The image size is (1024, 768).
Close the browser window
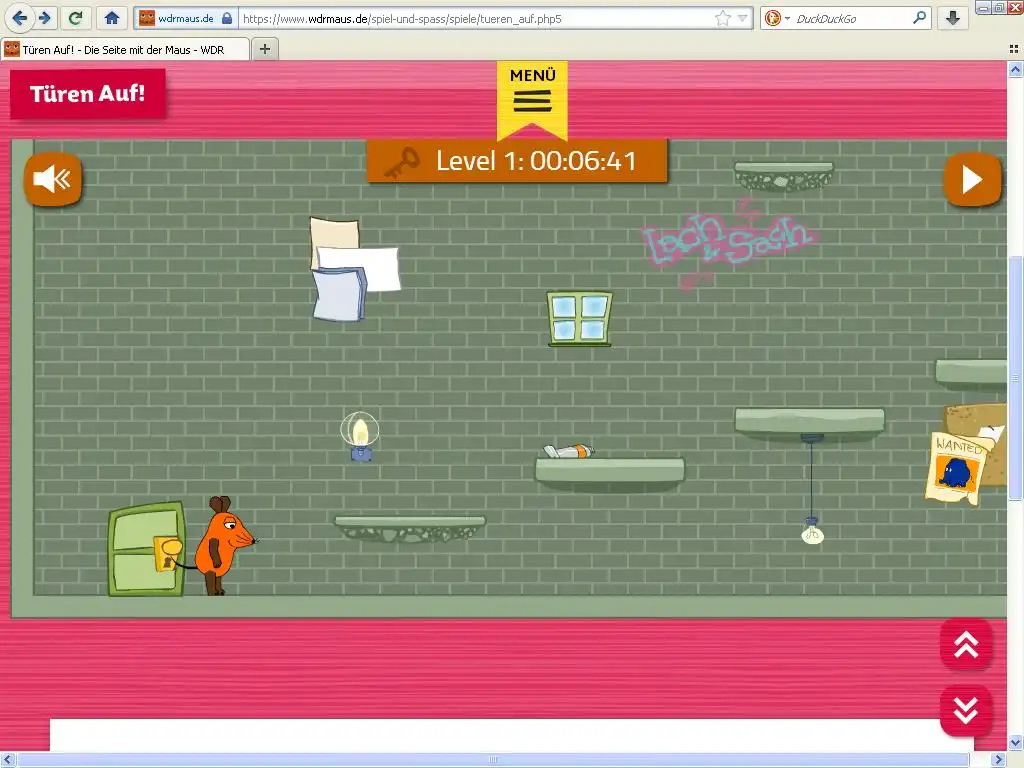(x=1016, y=8)
